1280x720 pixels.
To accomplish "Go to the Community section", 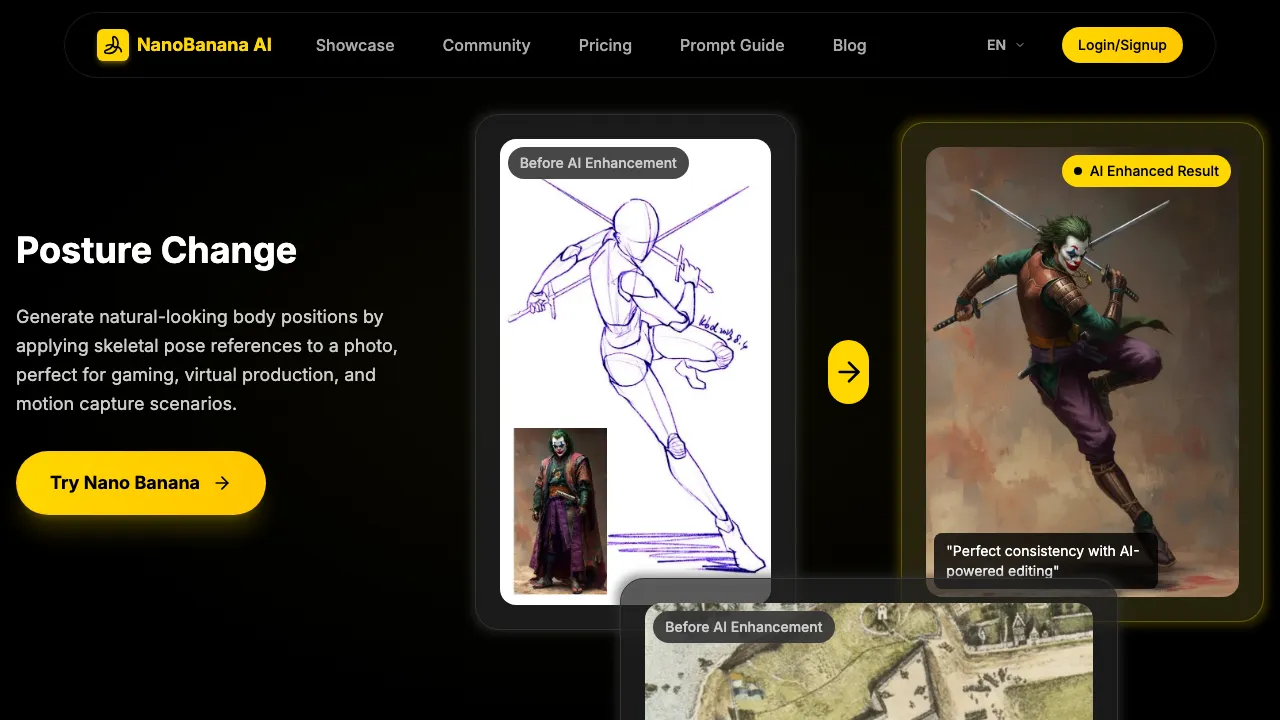I will click(486, 45).
